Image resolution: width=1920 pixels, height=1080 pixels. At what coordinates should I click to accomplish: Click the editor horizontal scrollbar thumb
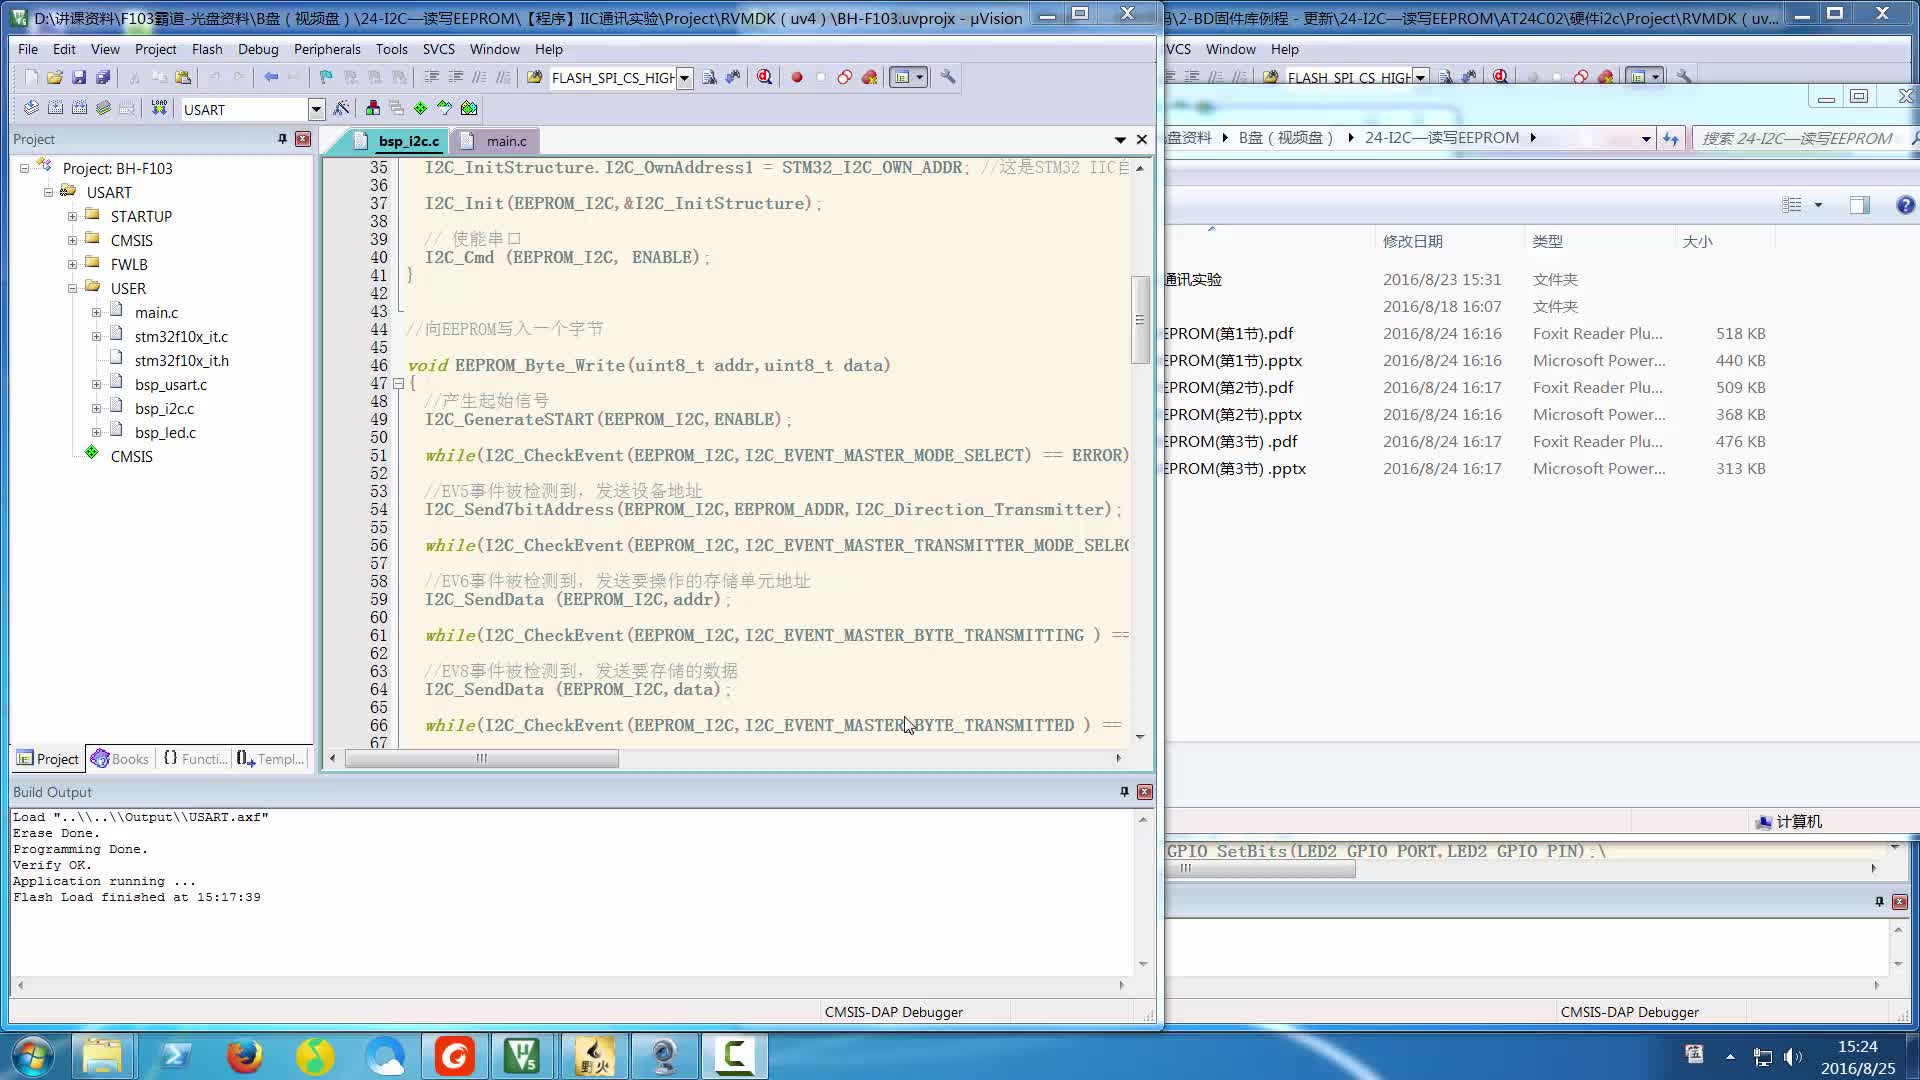482,759
